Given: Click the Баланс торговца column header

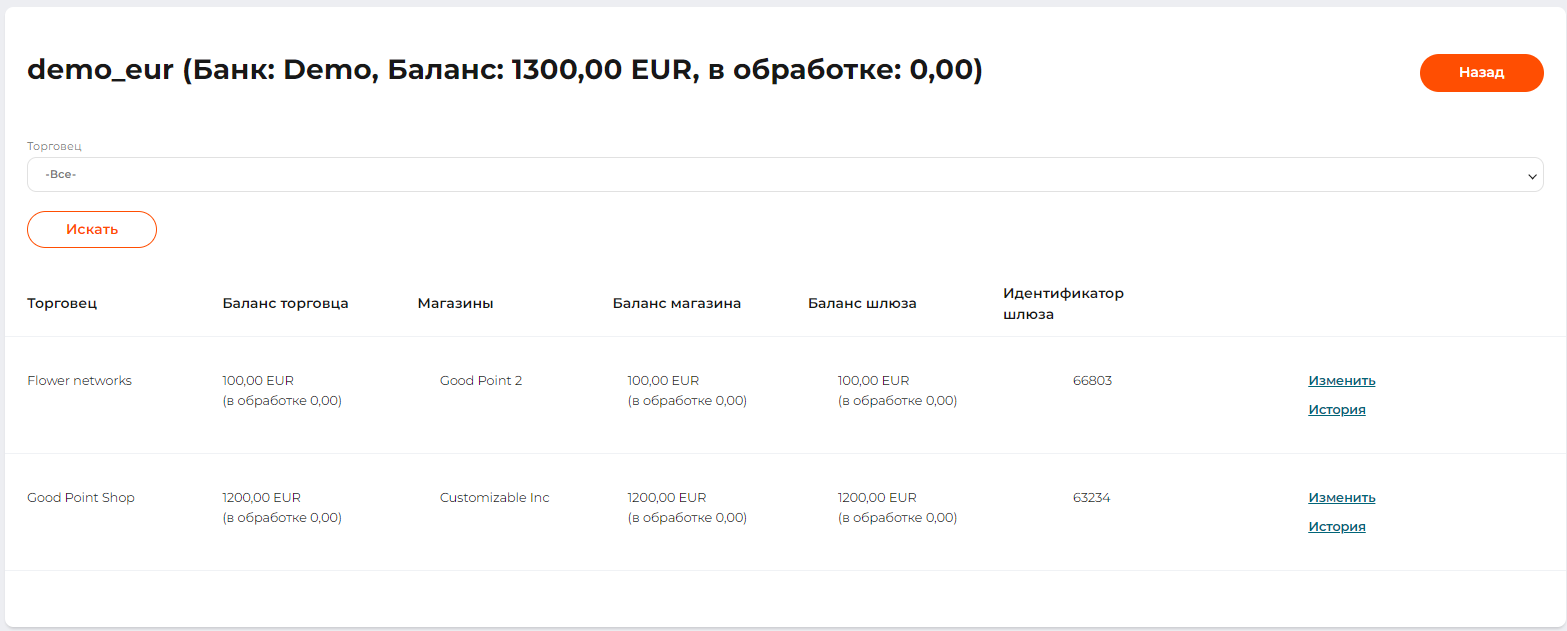Looking at the screenshot, I should pyautogui.click(x=285, y=304).
